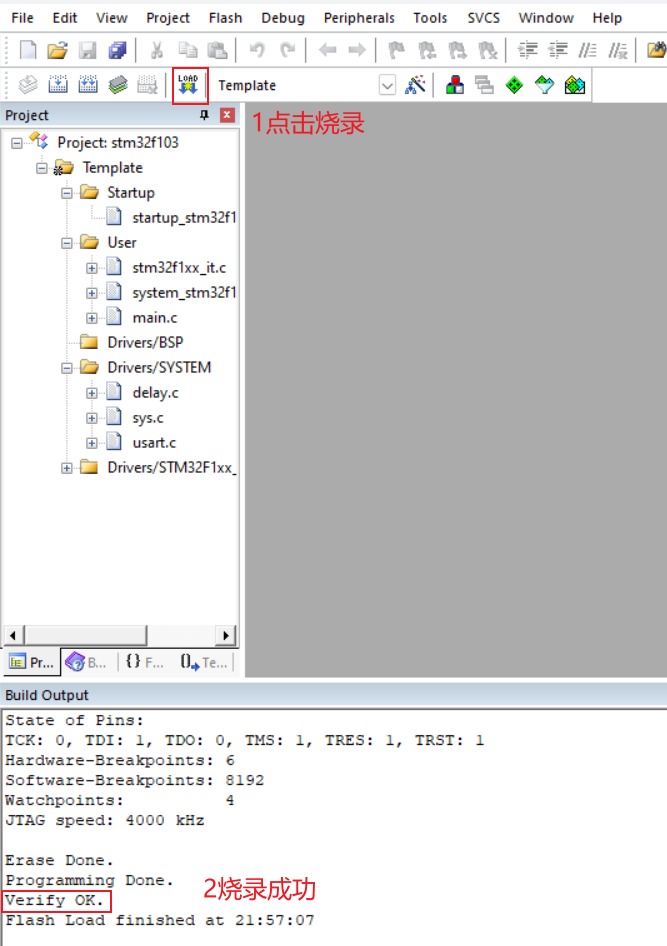Comment selection icon in toolbar
The image size is (667, 946).
pyautogui.click(x=587, y=51)
